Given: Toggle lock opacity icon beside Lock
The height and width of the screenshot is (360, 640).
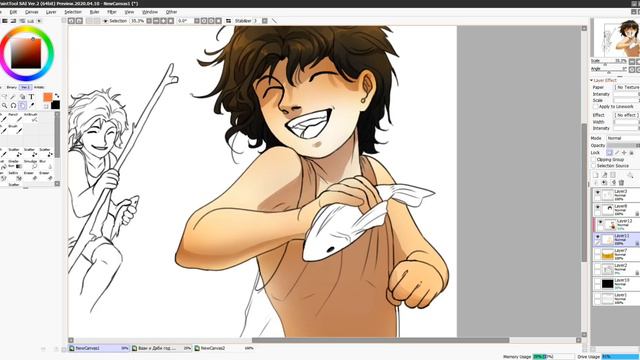Looking at the screenshot, I should (609, 153).
